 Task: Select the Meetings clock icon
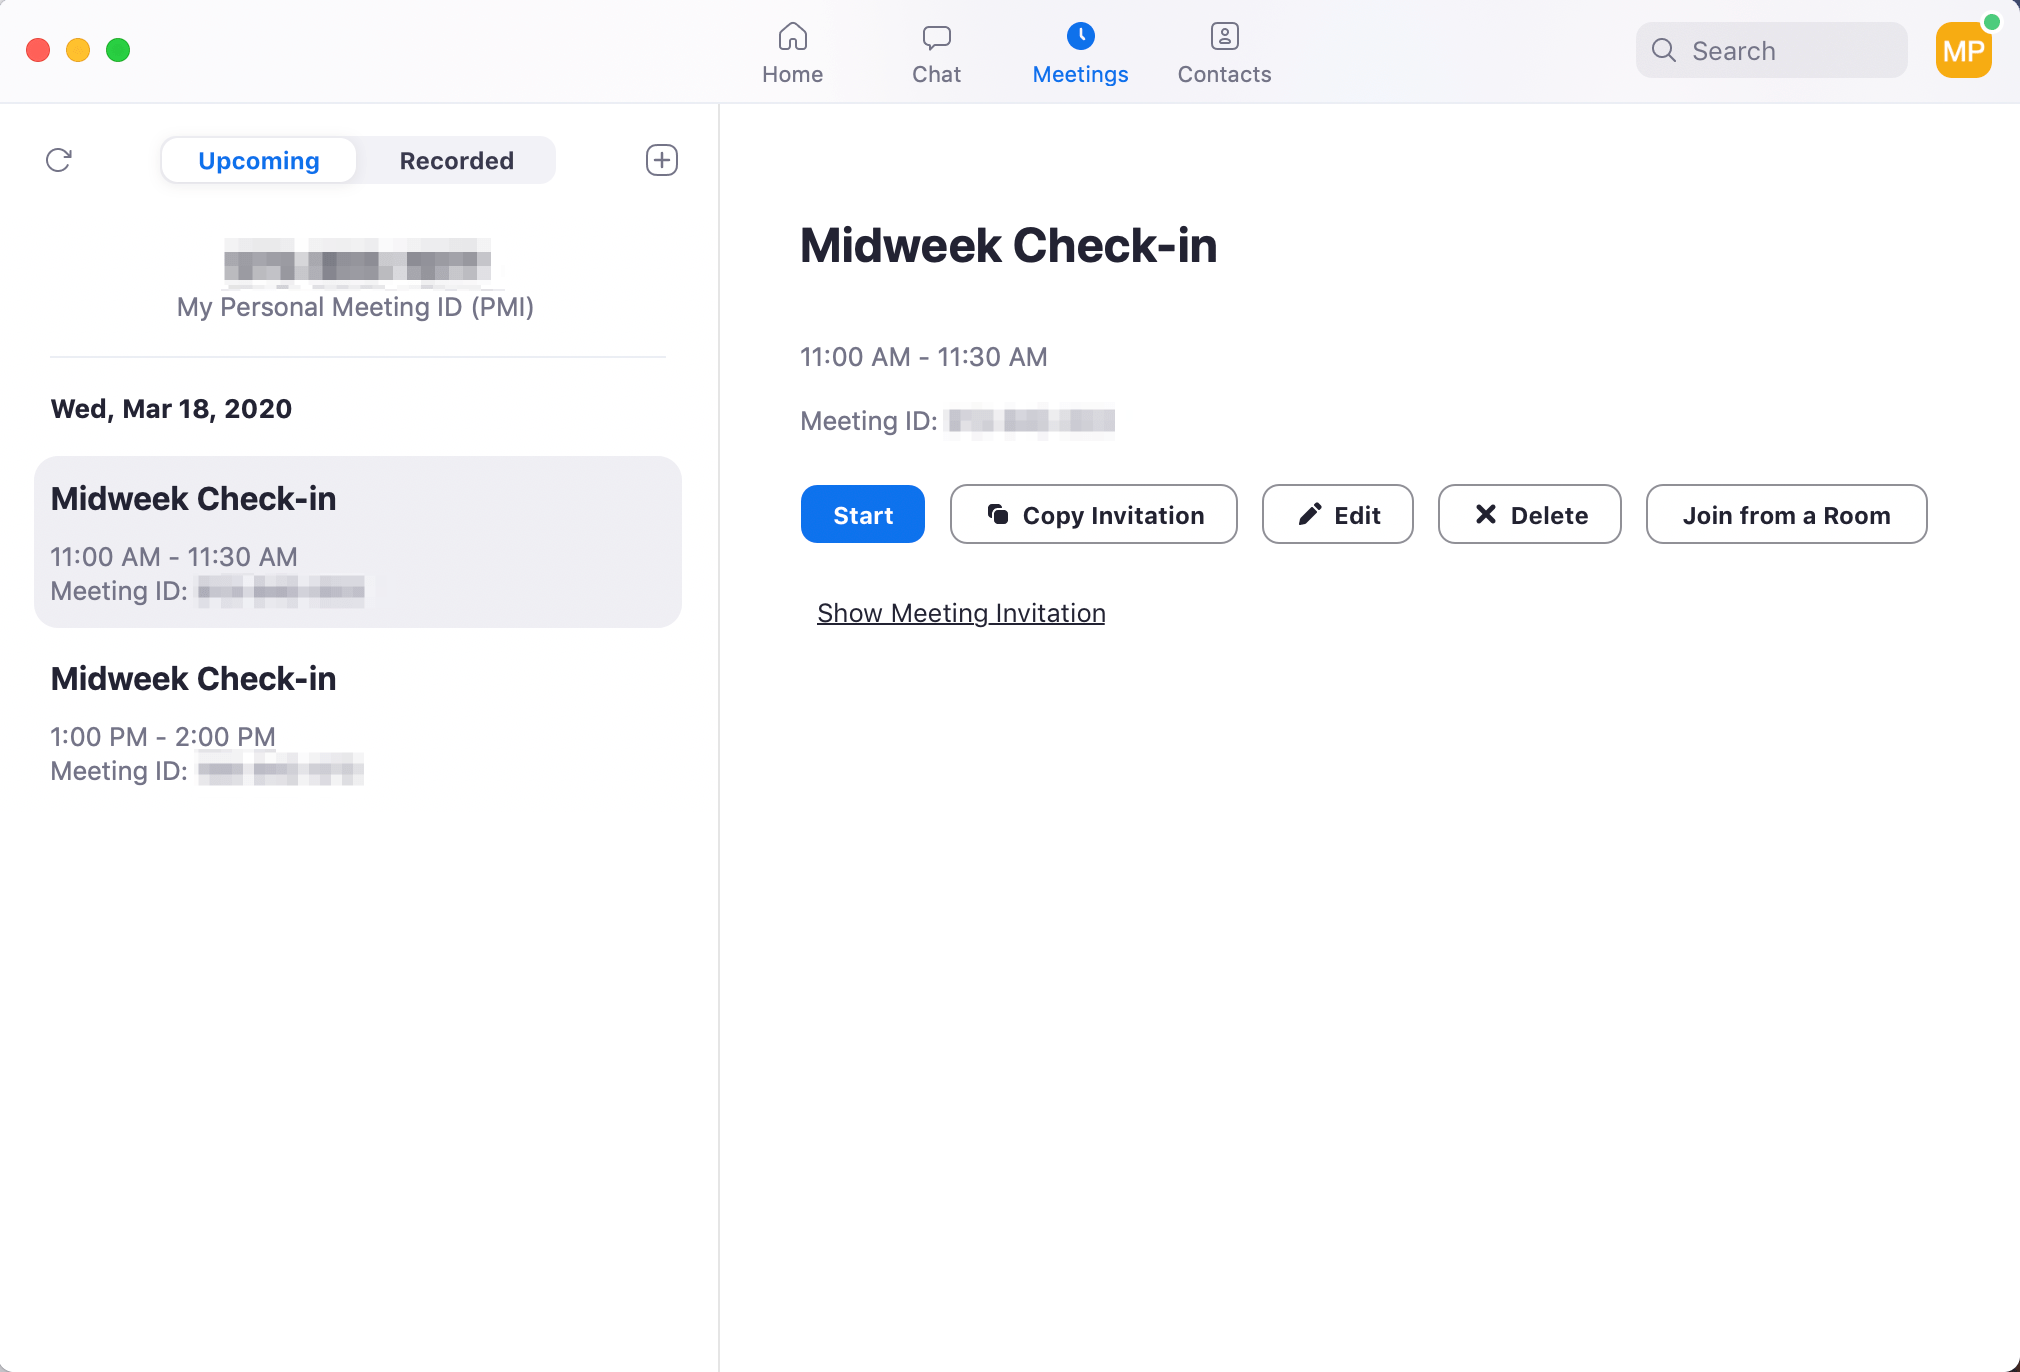pyautogui.click(x=1080, y=38)
